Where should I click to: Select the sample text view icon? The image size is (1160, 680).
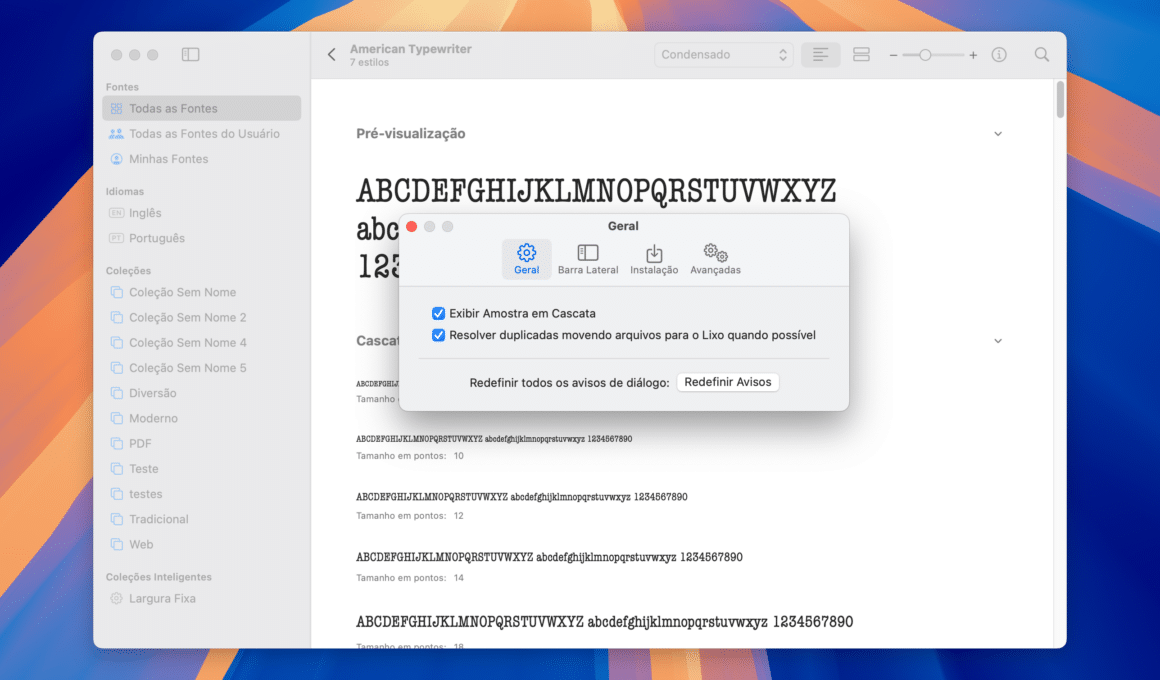click(x=820, y=55)
